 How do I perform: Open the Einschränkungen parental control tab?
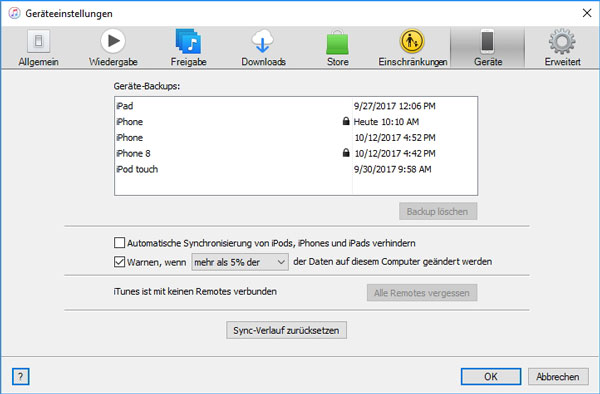412,48
